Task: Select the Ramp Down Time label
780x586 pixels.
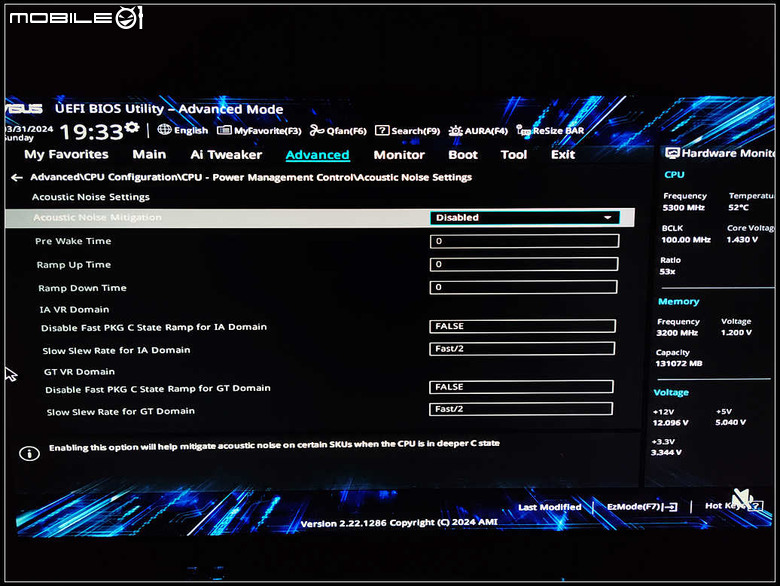Action: tap(83, 288)
